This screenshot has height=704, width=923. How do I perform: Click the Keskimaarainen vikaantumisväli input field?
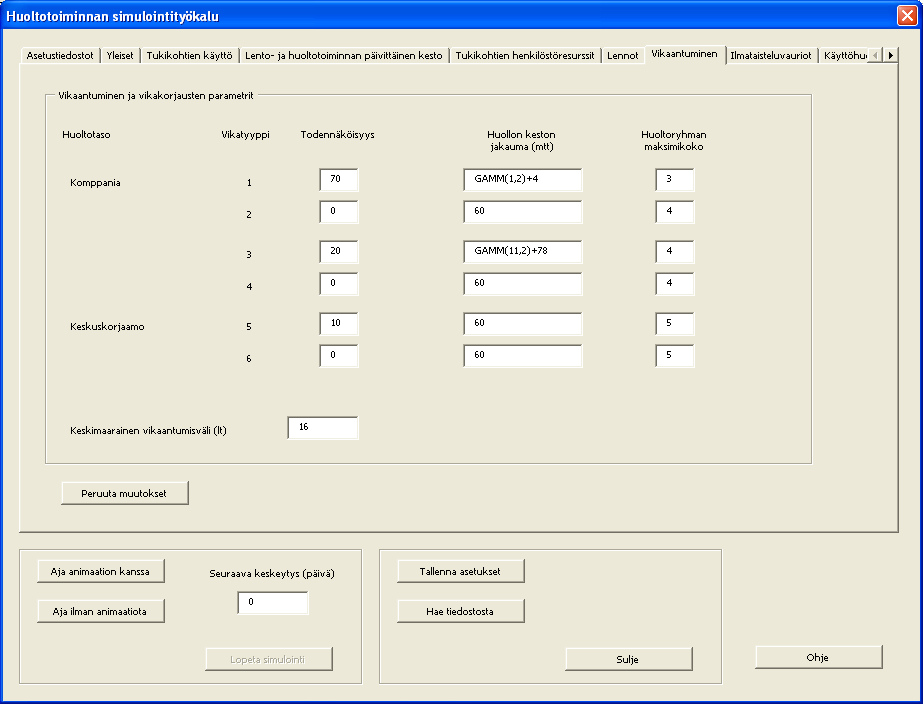[x=323, y=428]
